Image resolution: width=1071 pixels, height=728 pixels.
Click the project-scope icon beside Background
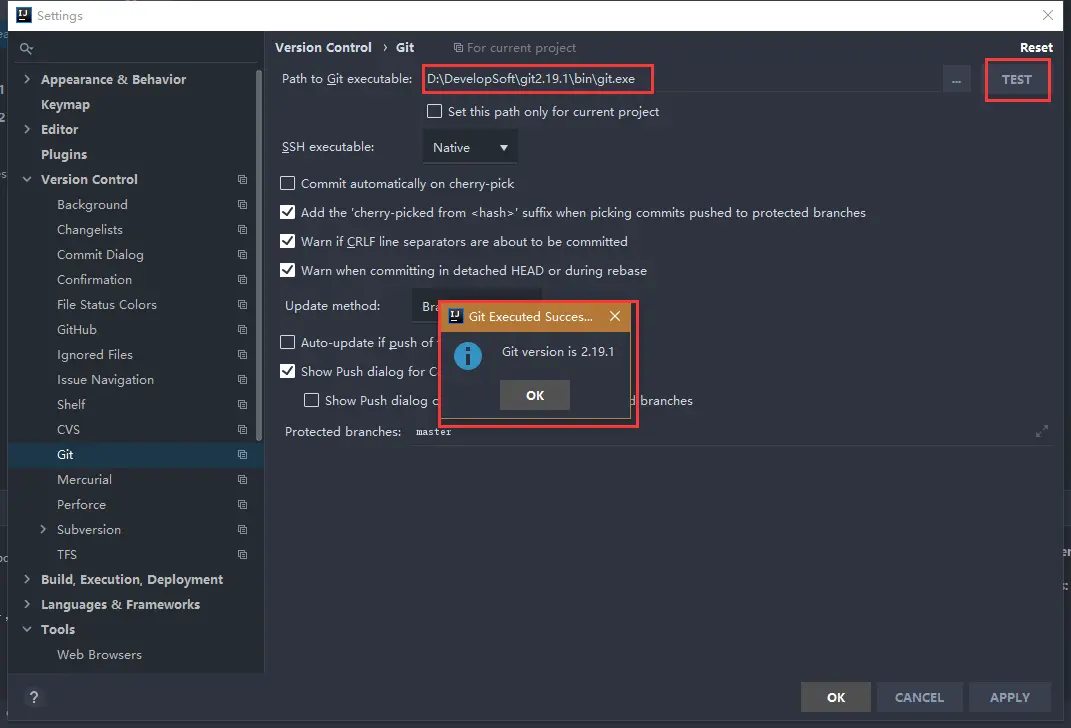coord(242,204)
